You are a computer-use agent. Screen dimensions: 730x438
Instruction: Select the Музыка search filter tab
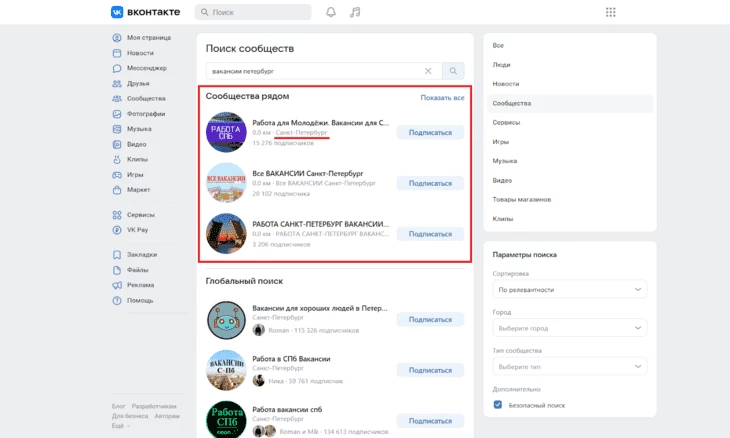tap(570, 161)
